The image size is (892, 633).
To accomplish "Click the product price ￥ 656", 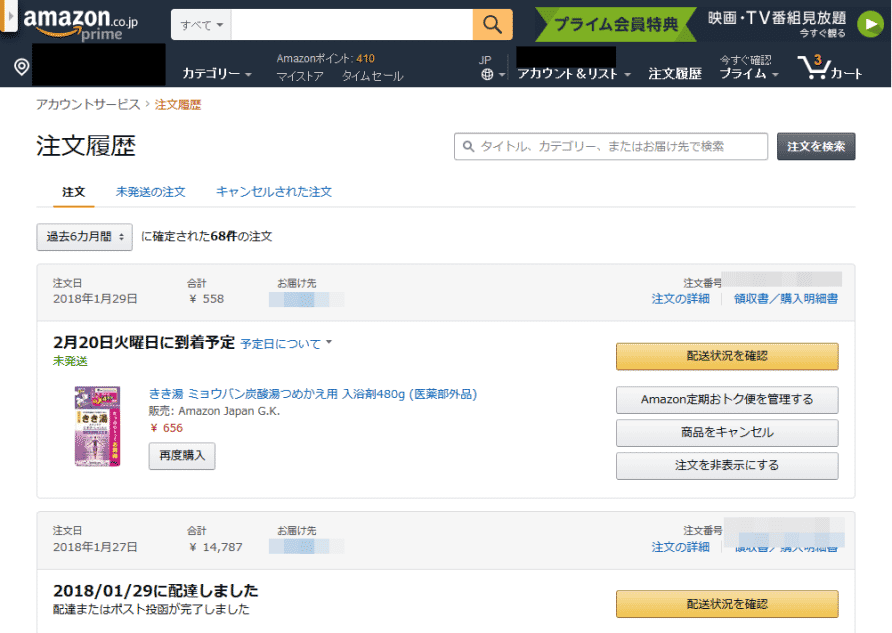I will (166, 428).
